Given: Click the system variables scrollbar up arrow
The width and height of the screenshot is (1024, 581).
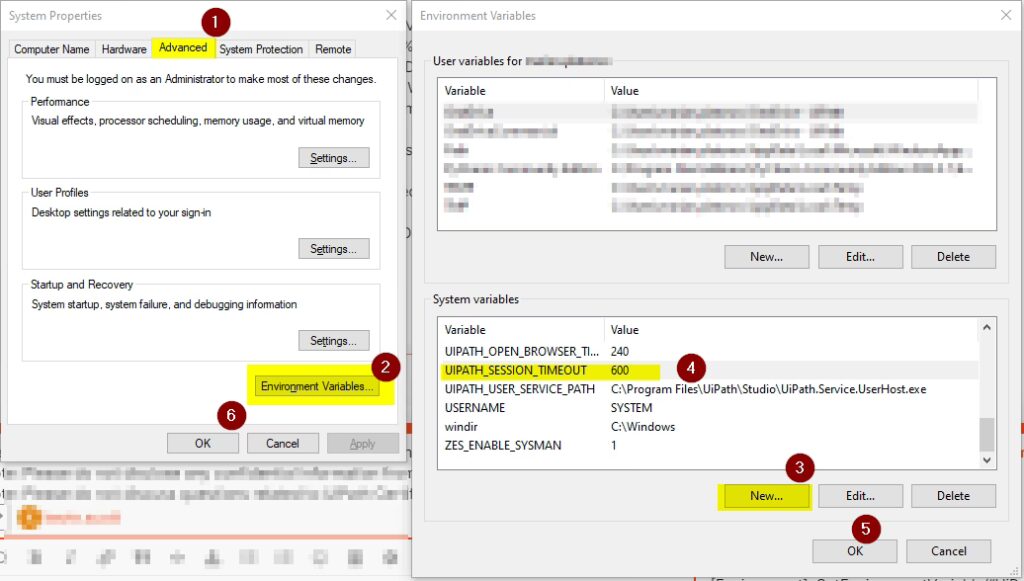Looking at the screenshot, I should 987,327.
